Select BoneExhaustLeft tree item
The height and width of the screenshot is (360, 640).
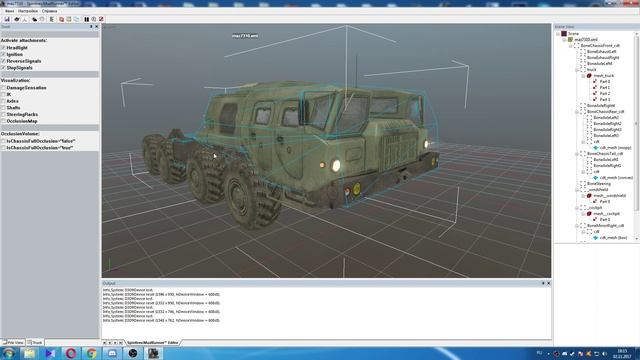[601, 51]
